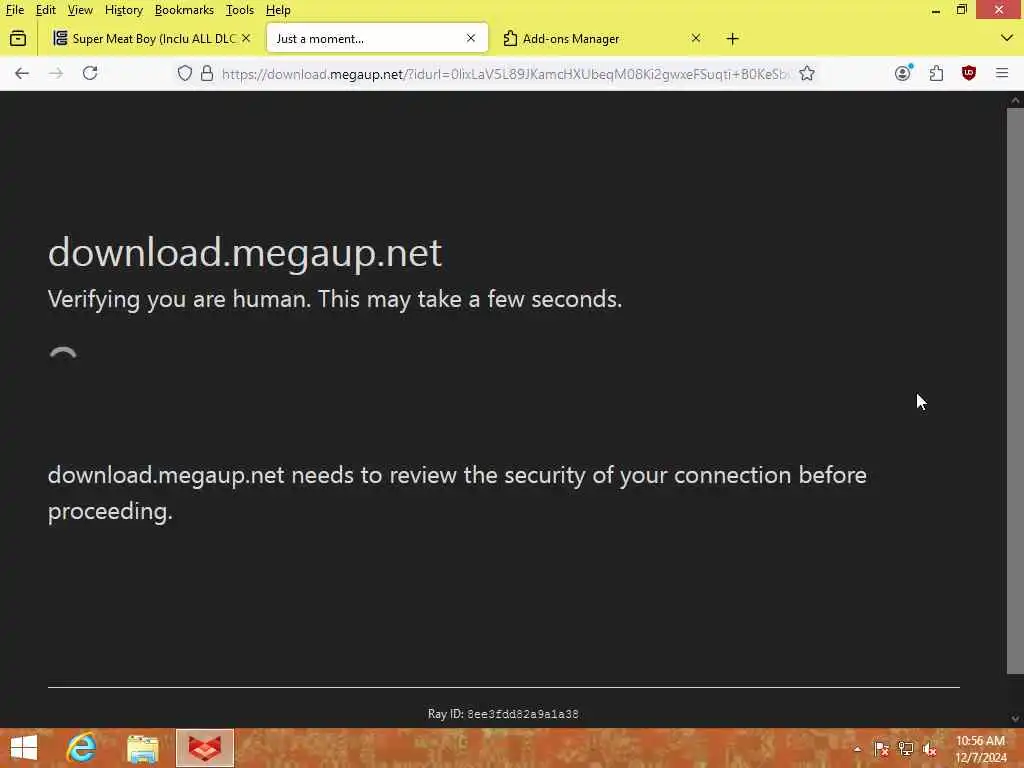
Task: Bookmark this page with star icon
Action: 807,73
